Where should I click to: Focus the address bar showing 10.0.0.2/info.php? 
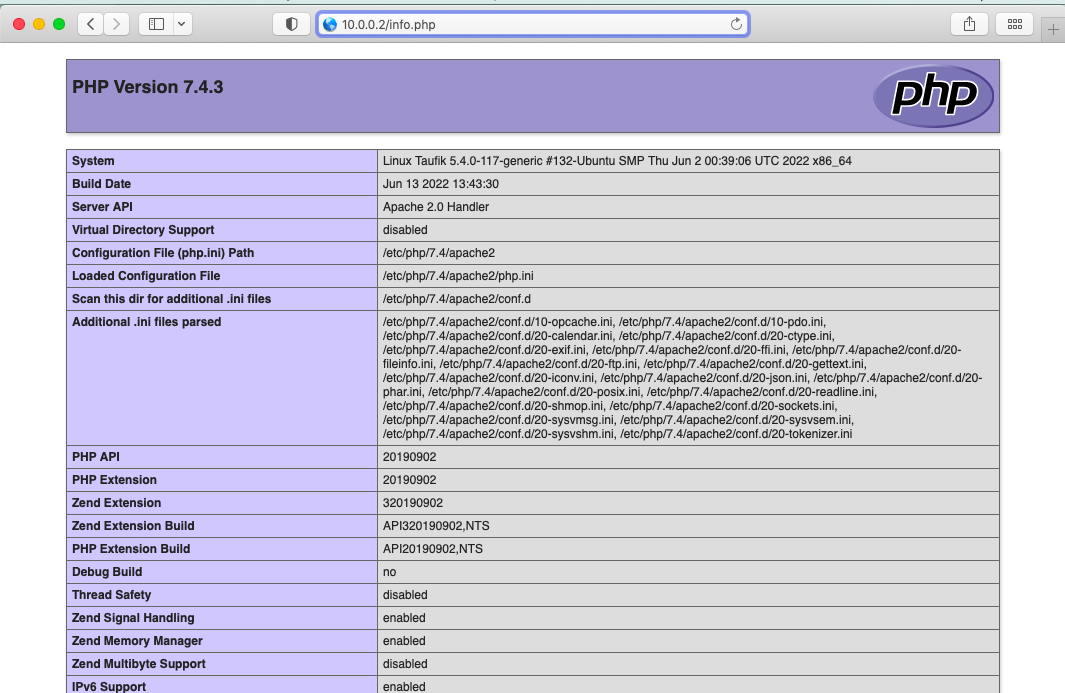[x=533, y=24]
